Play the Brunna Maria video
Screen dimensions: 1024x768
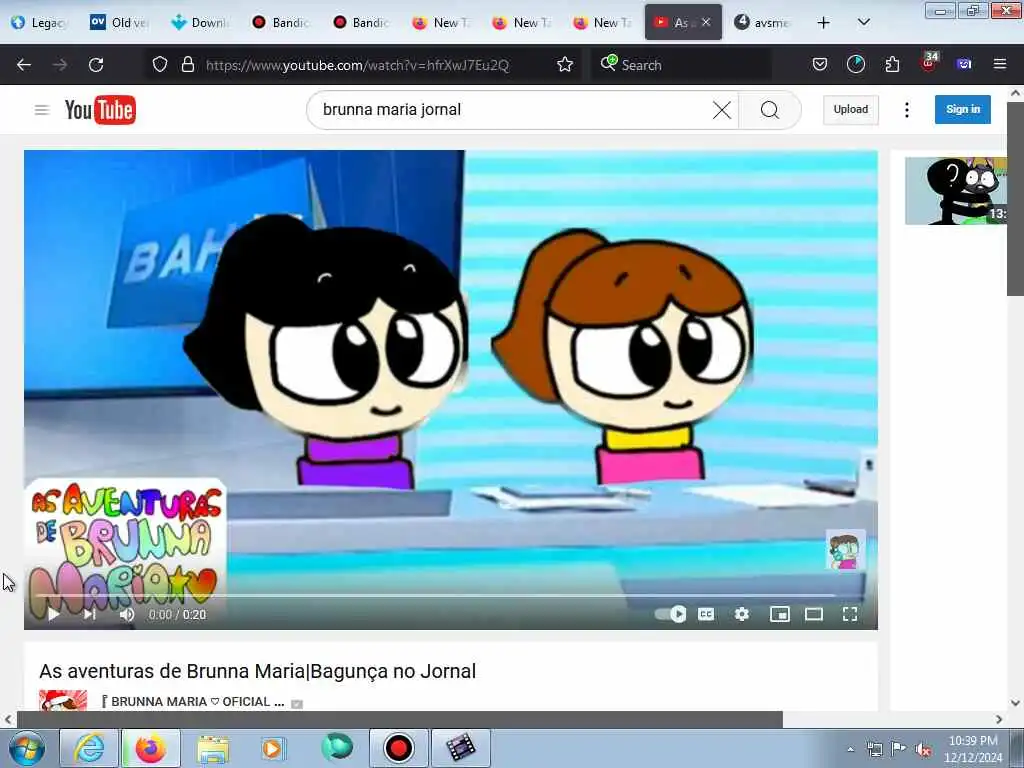point(54,614)
